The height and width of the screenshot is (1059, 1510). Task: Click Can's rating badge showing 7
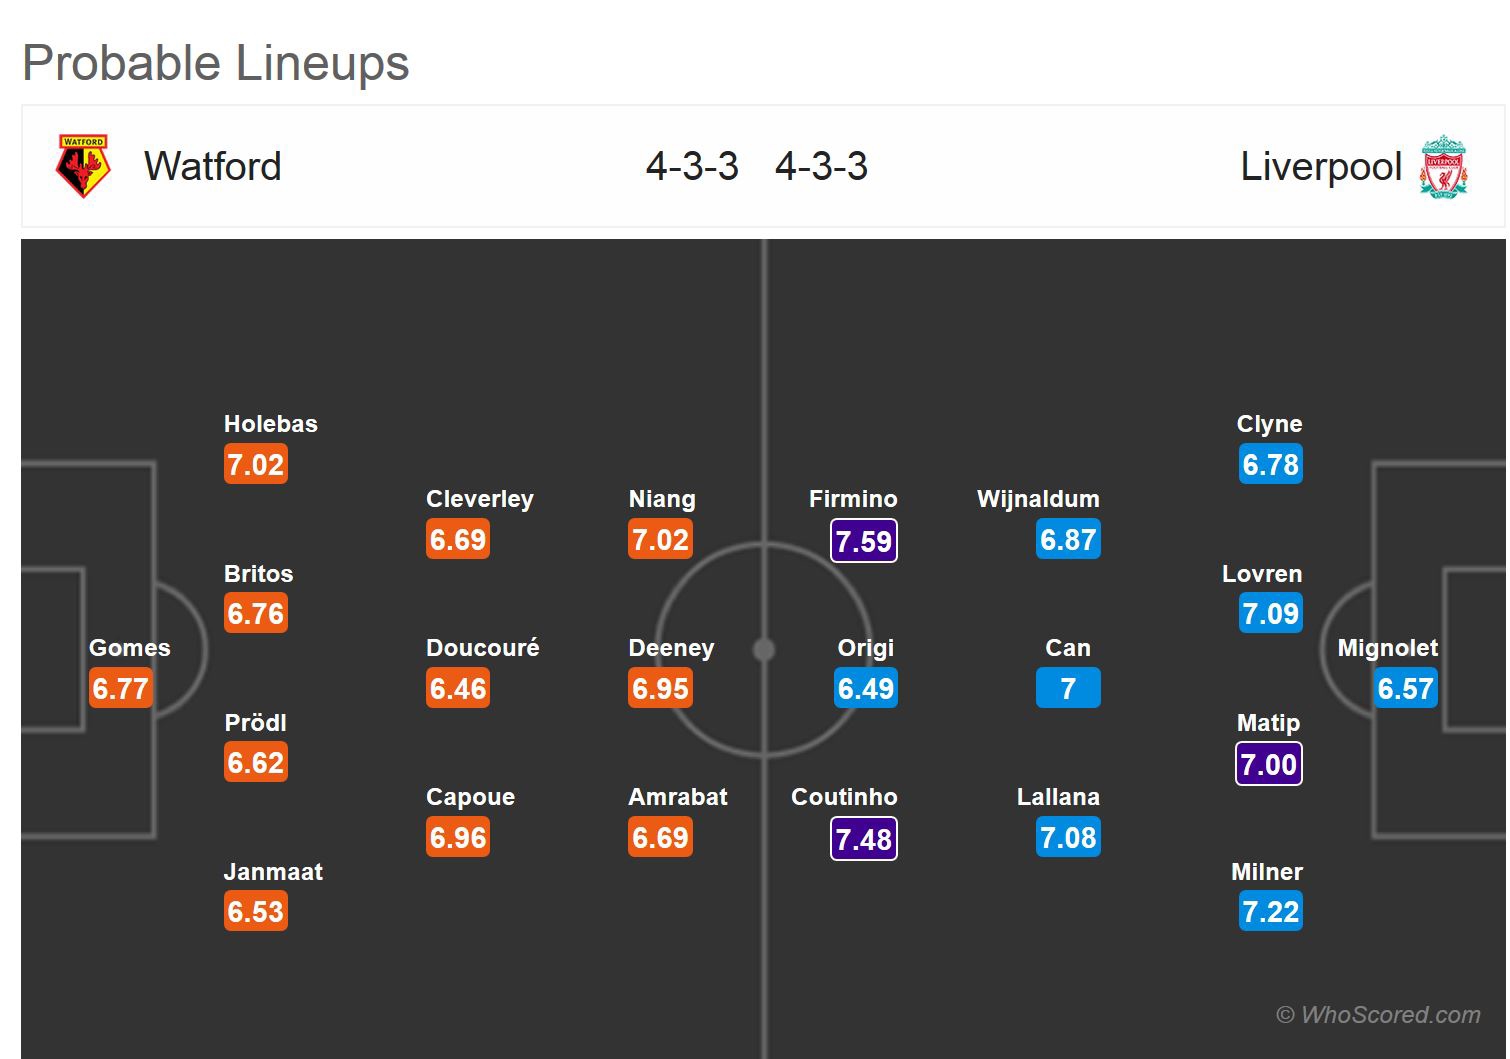point(1068,689)
